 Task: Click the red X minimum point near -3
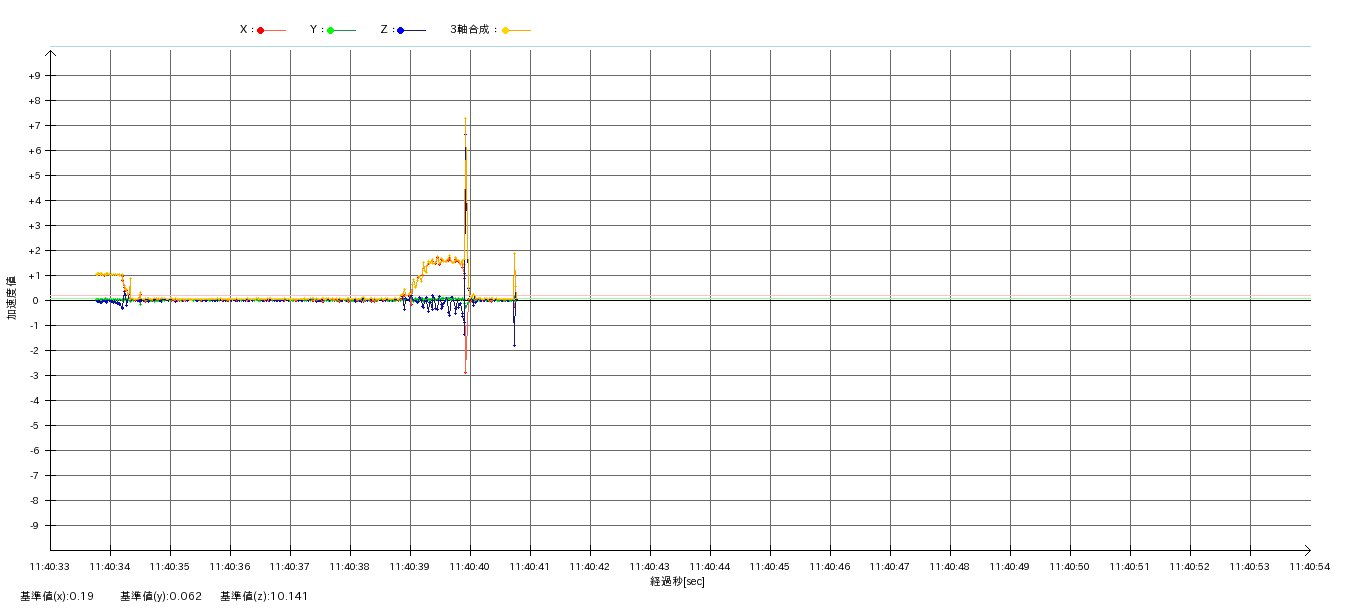tap(465, 373)
